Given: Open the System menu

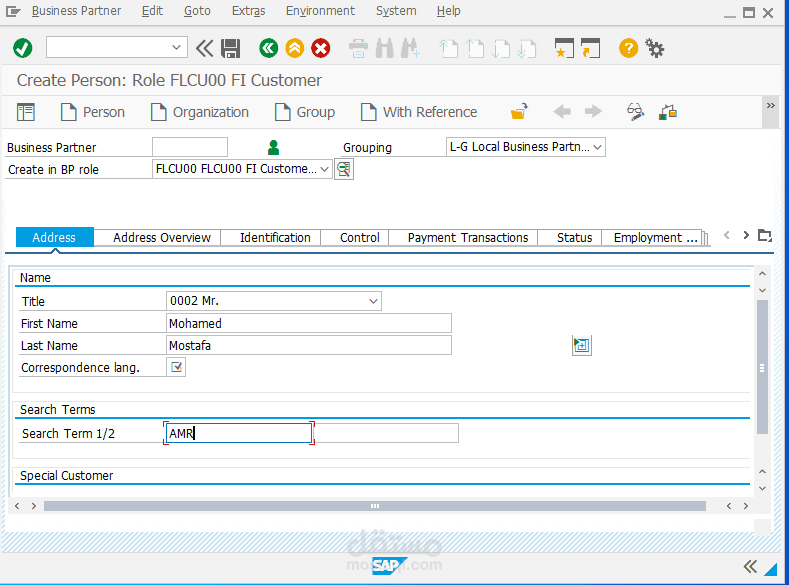Looking at the screenshot, I should 396,11.
